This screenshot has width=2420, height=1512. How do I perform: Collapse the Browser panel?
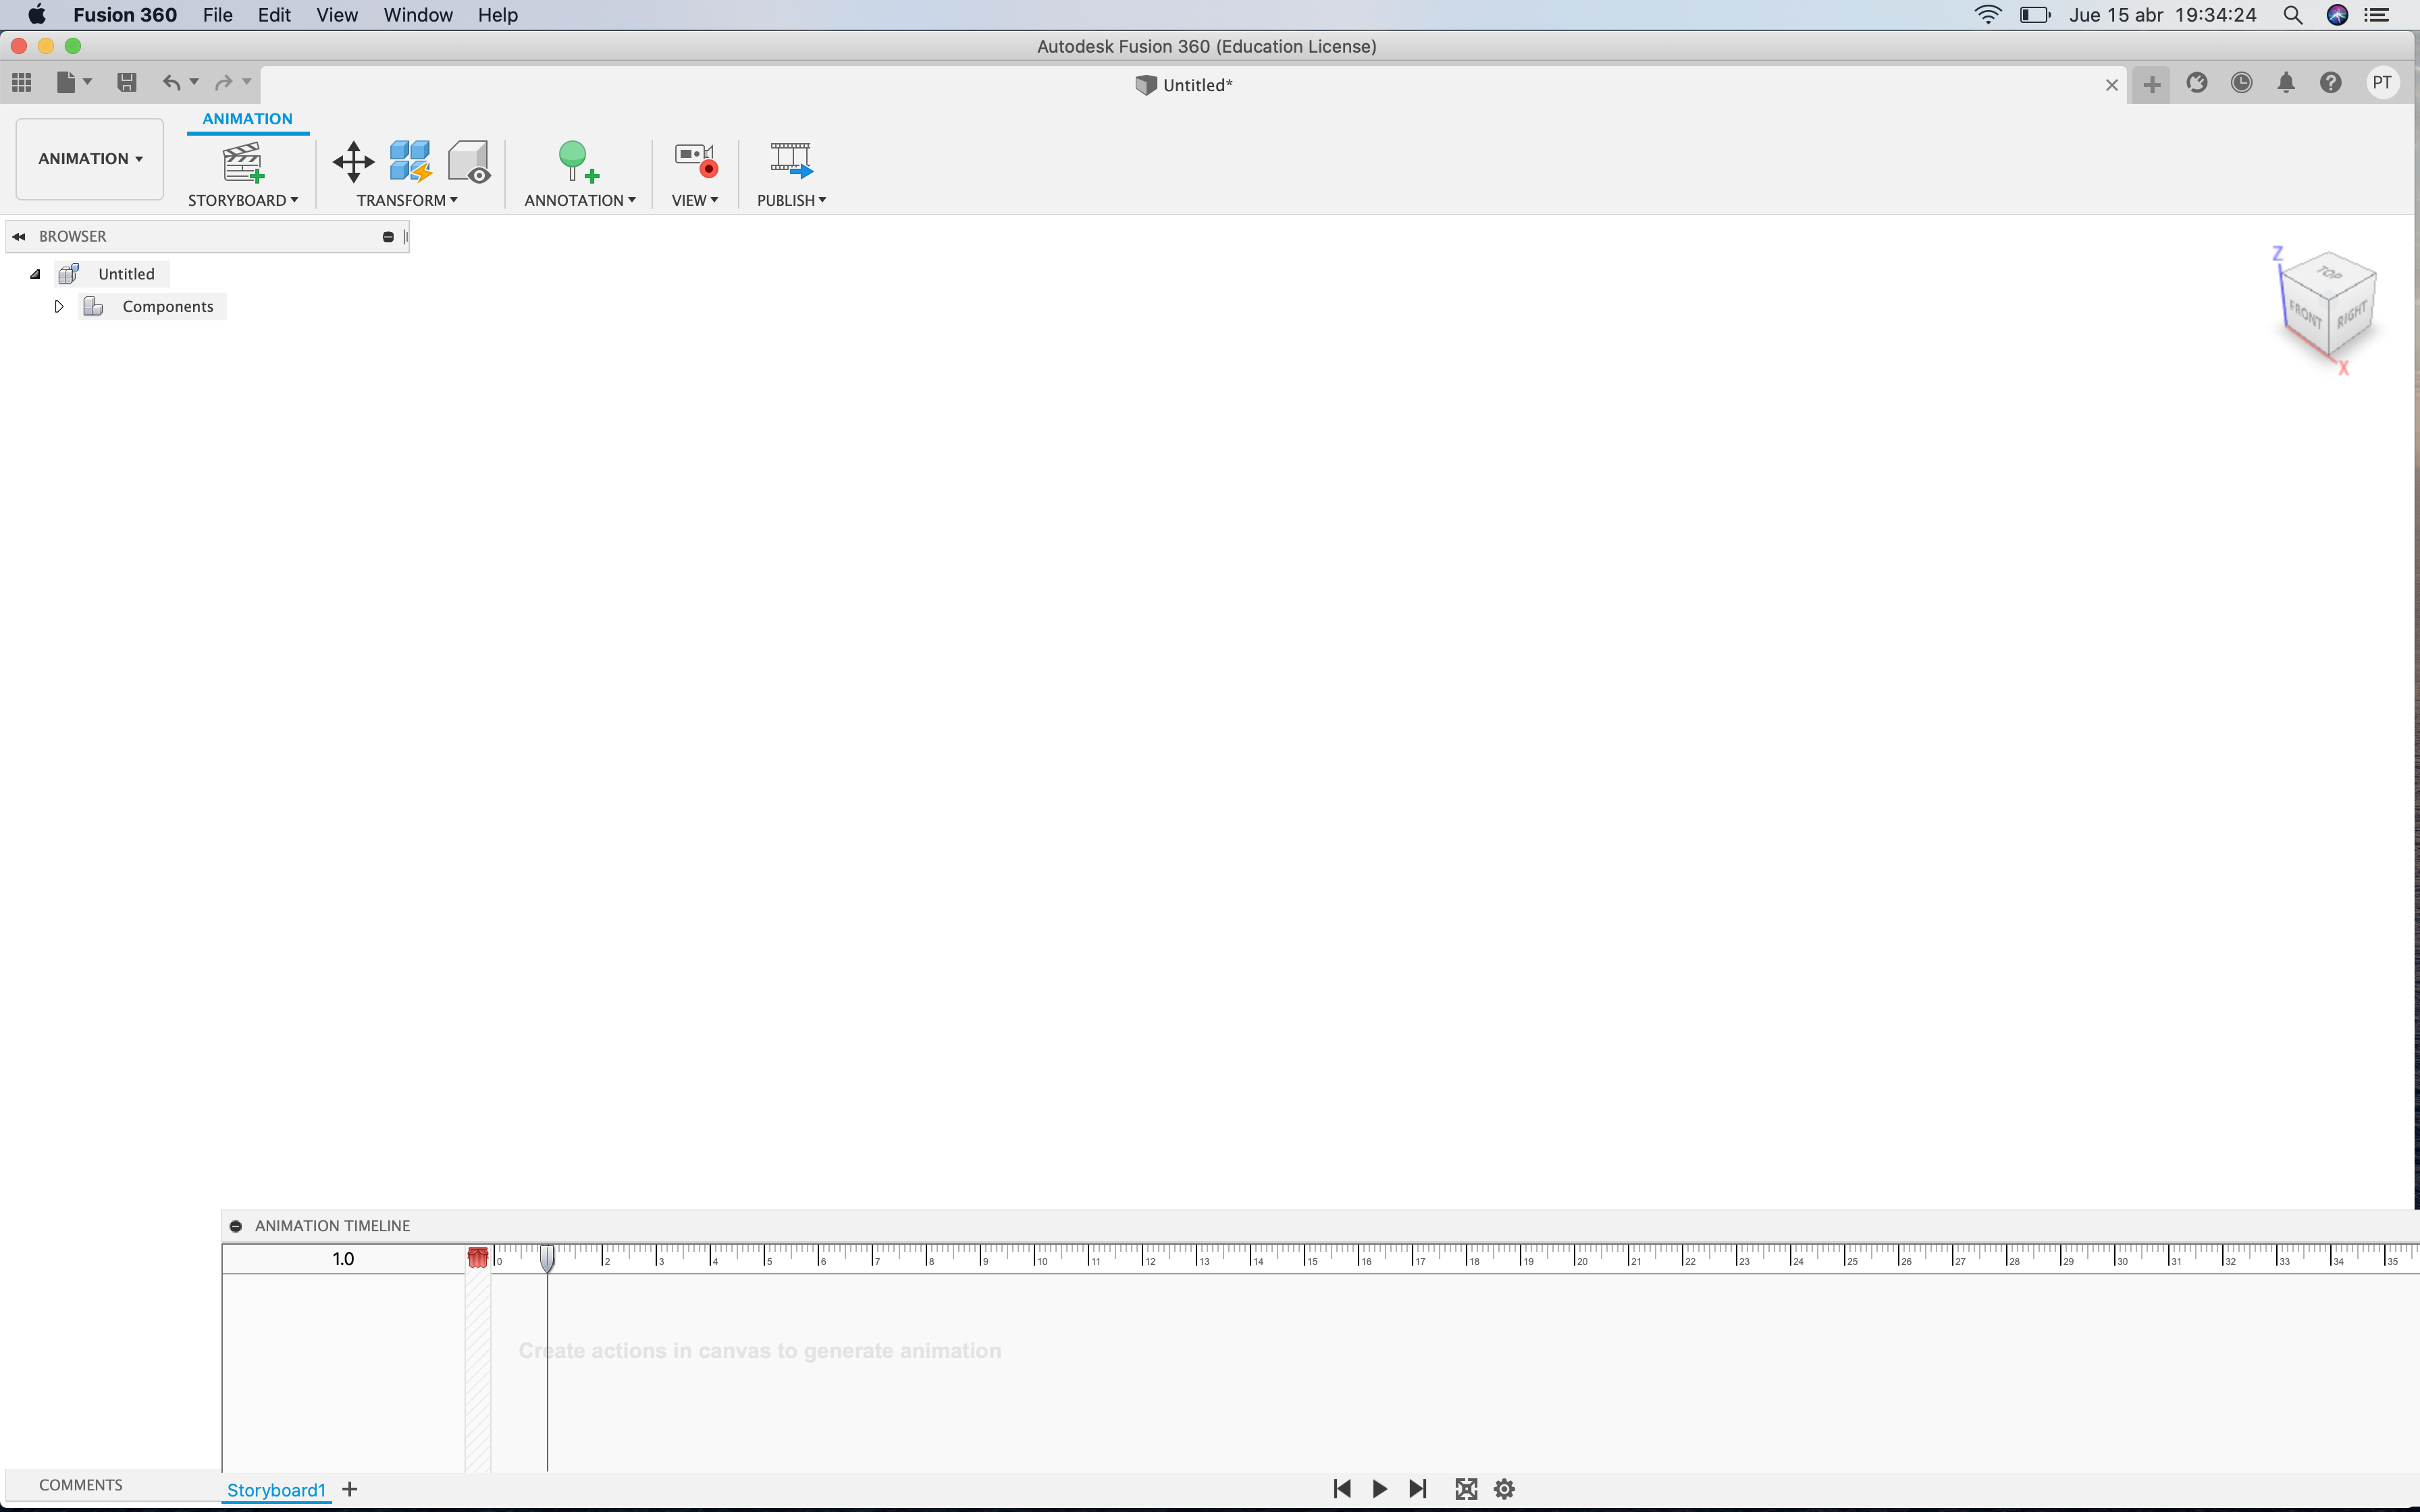click(18, 236)
